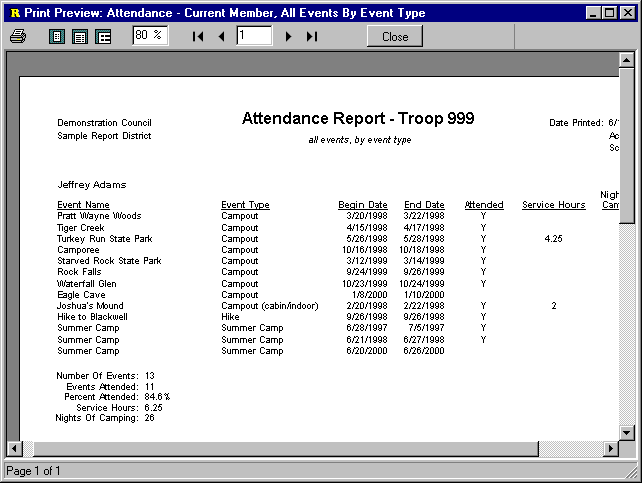Viewport: 642px width, 483px height.
Task: Click vertical scrollbar down arrow
Action: click(626, 432)
